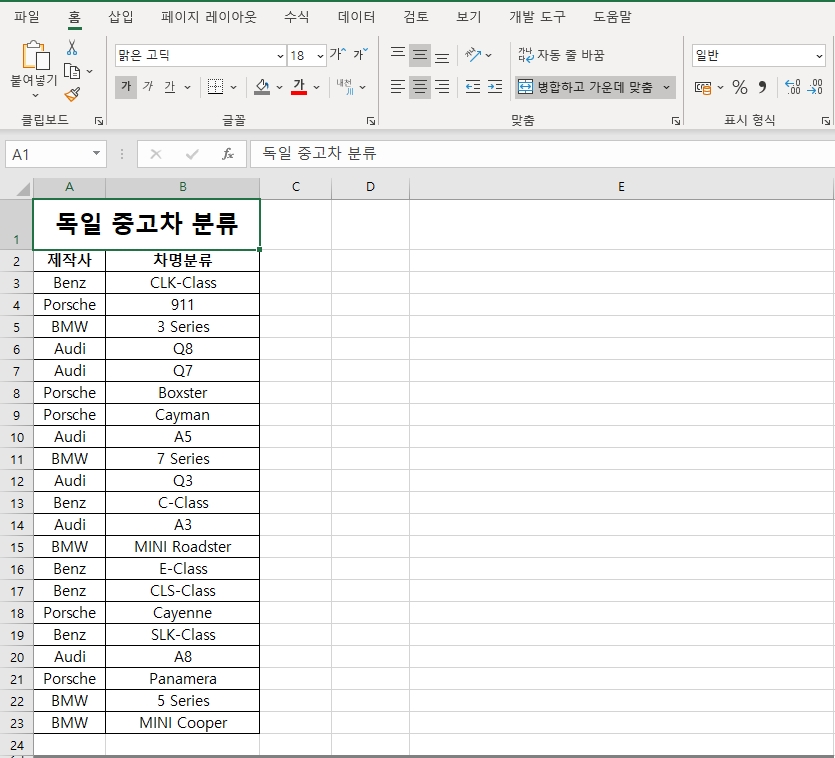Select the Format Painter brush icon

72,94
